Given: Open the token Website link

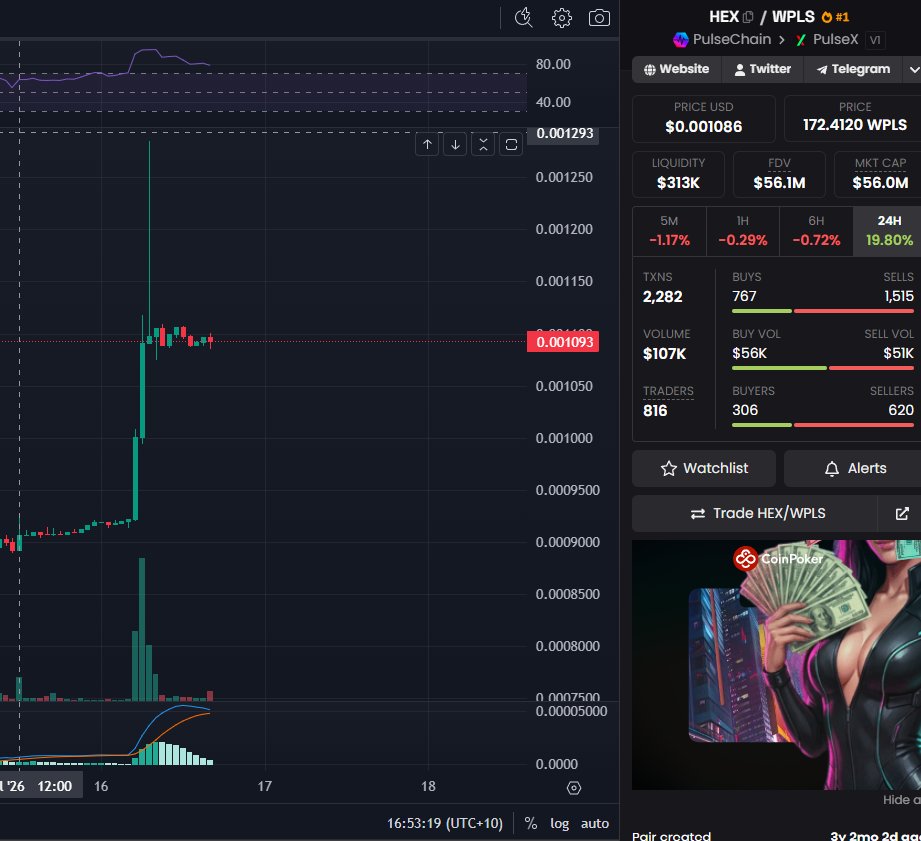Looking at the screenshot, I should pos(676,69).
